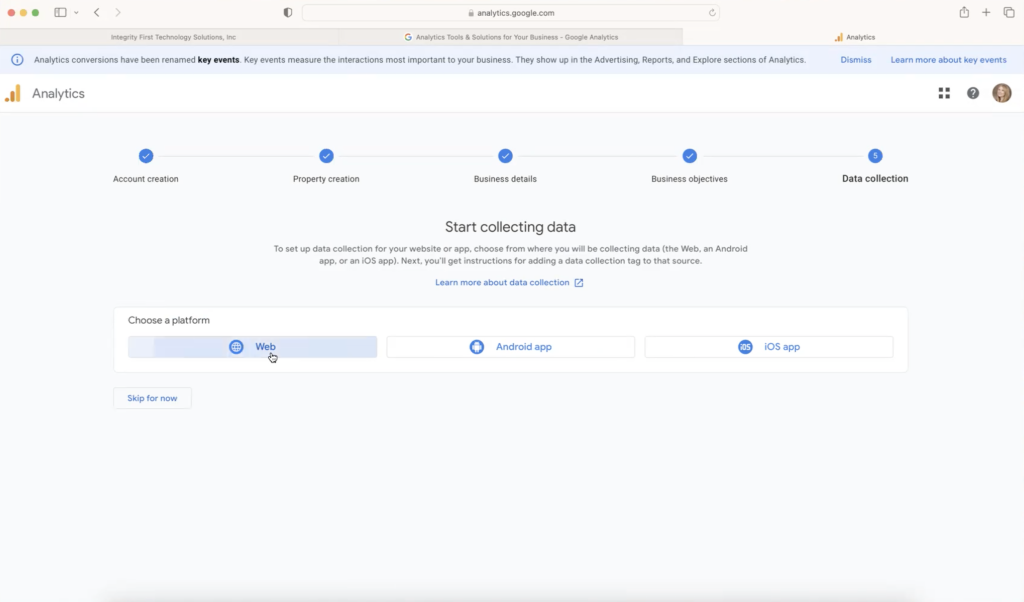This screenshot has height=602, width=1024.
Task: Click the browser back navigation chevron
Action: (96, 12)
